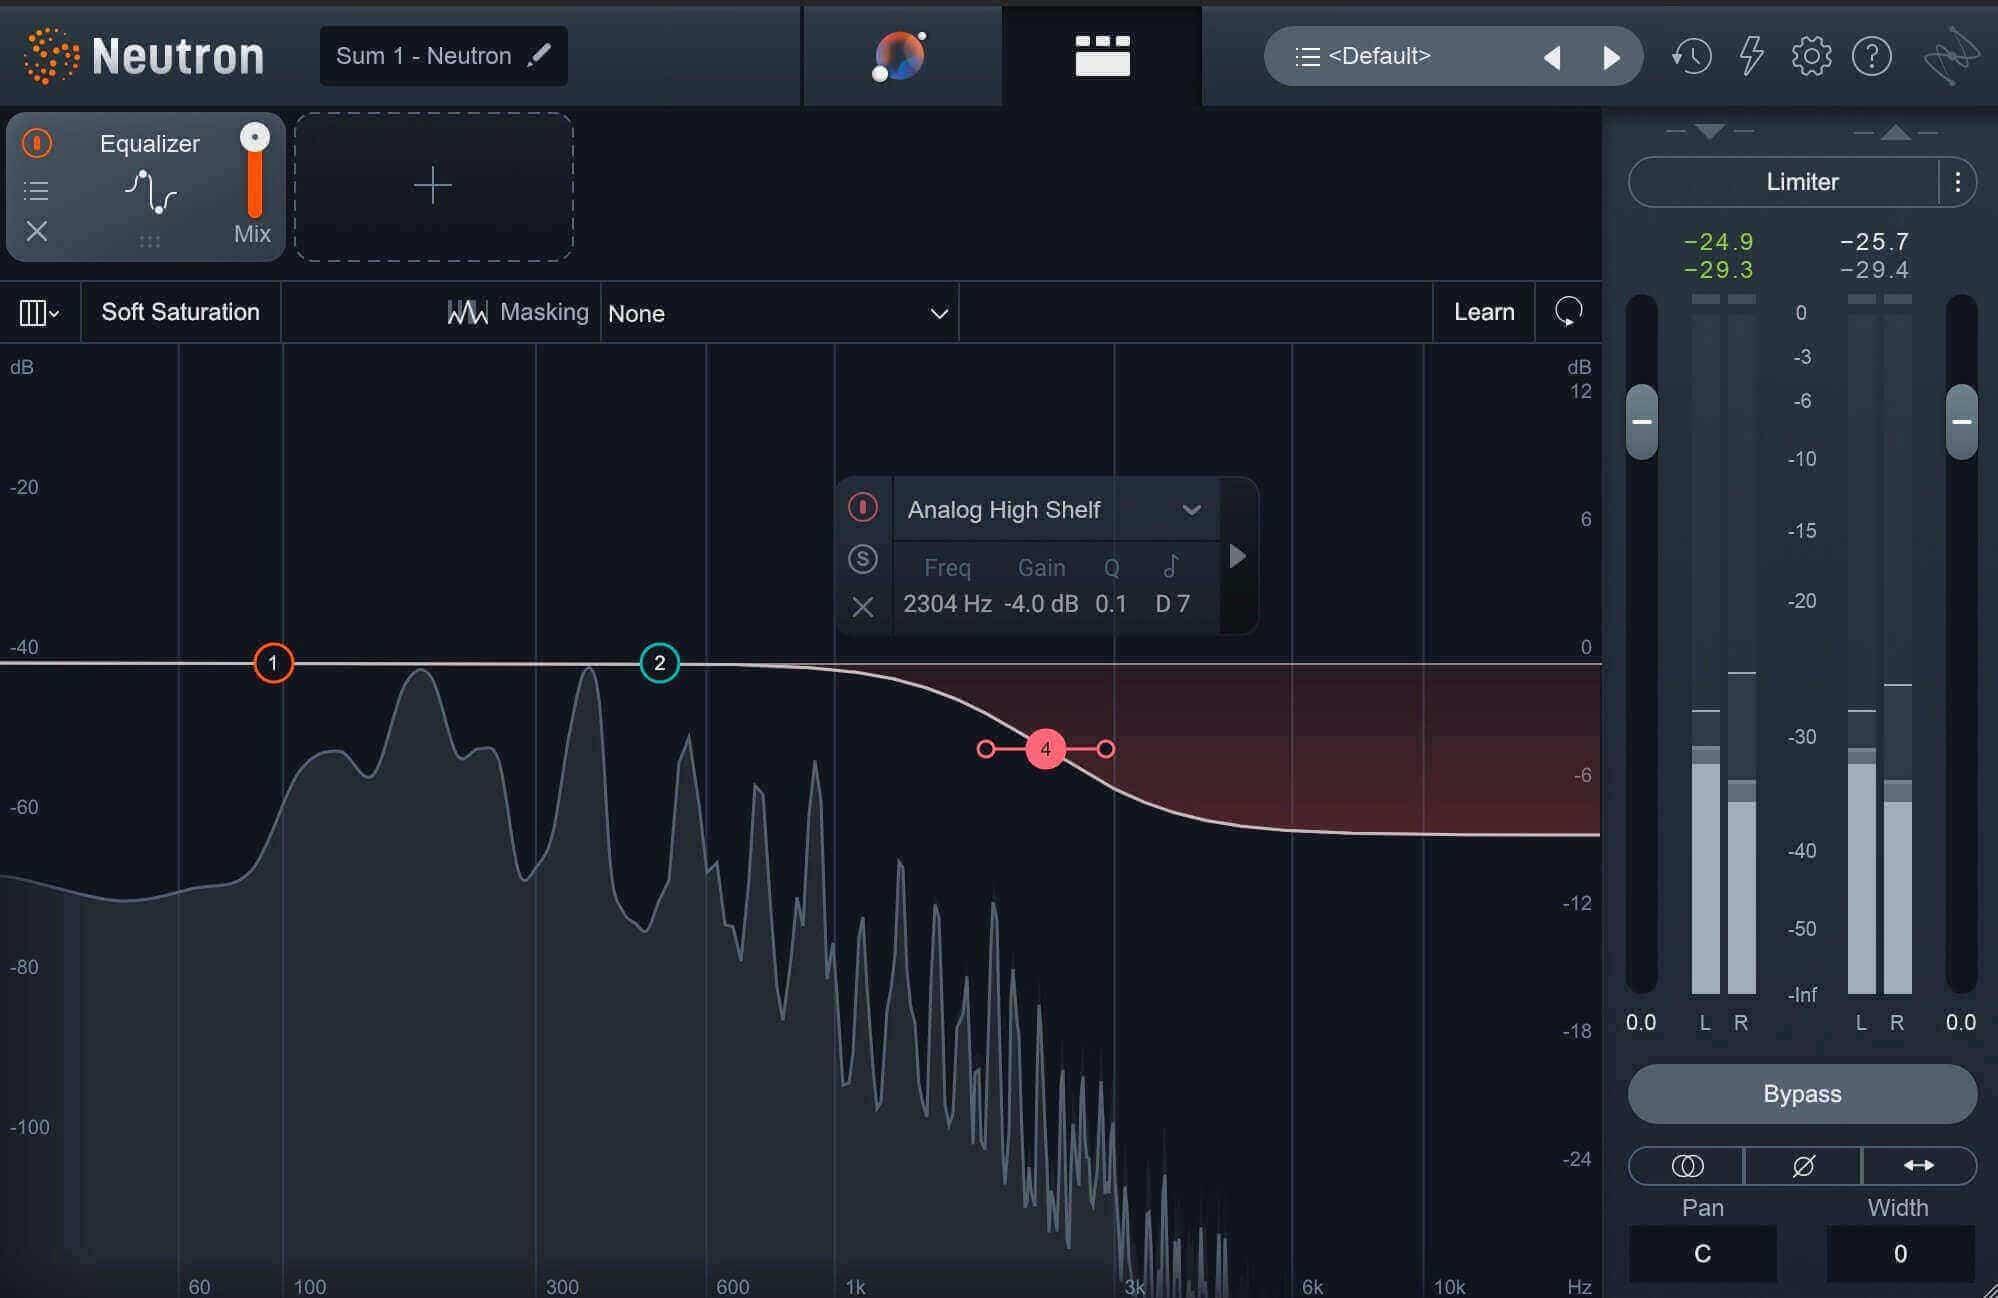Open the help question mark icon
Screen dimensions: 1998x1298
point(1871,56)
